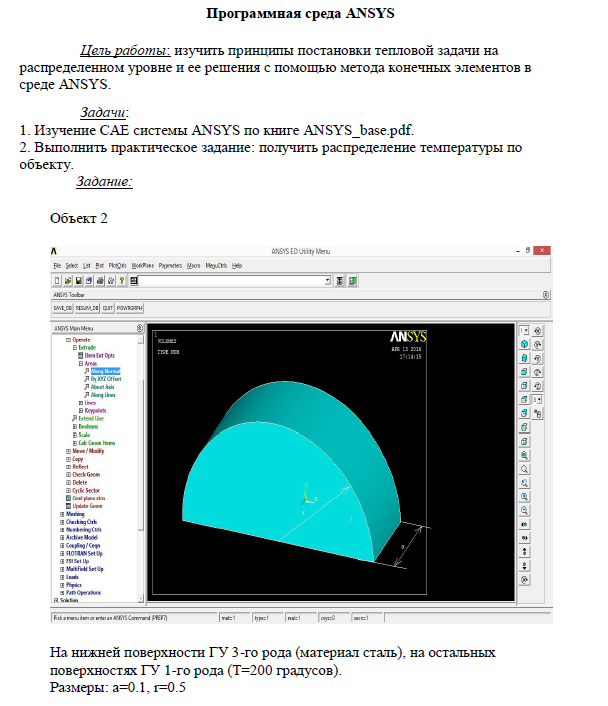Image resolution: width=608 pixels, height=706 pixels.
Task: Expand the Booleans tree node
Action: (x=75, y=426)
